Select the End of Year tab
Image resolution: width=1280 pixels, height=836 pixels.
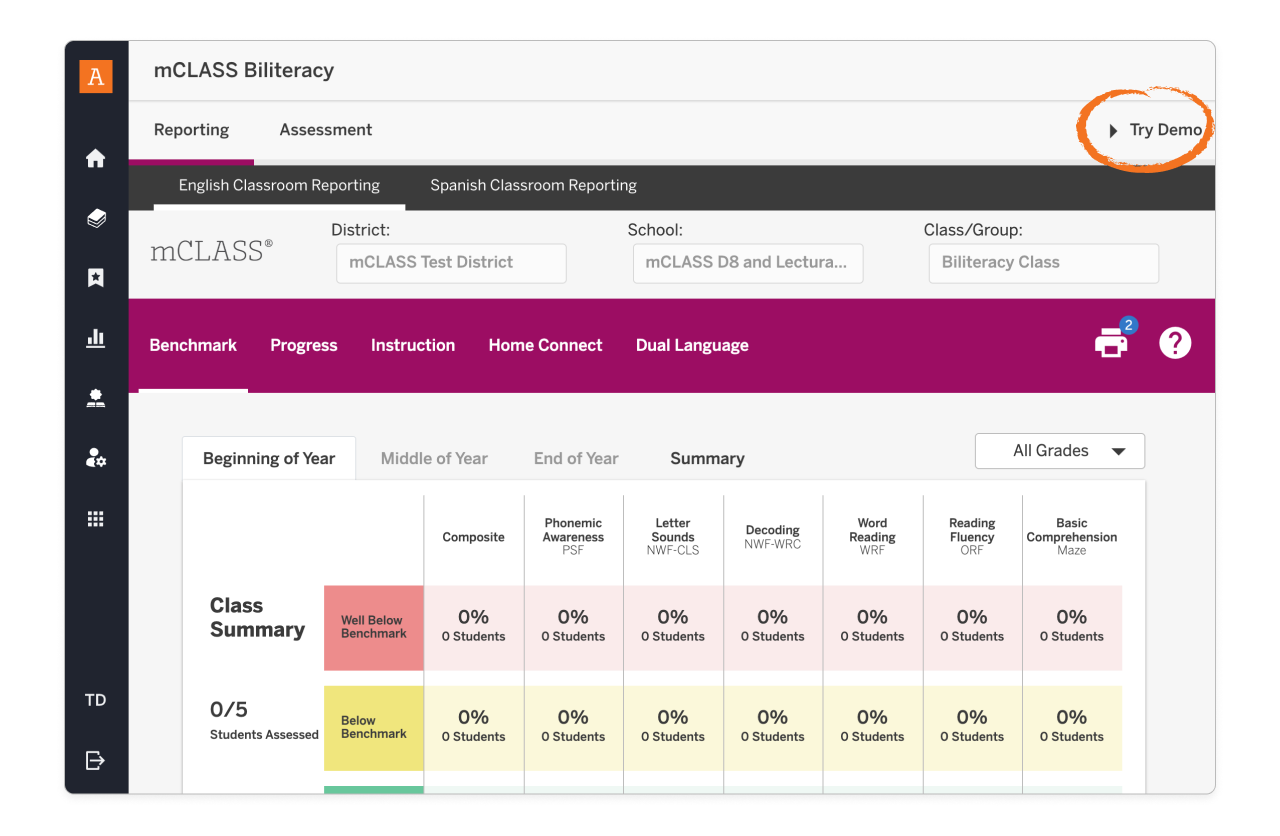click(576, 458)
